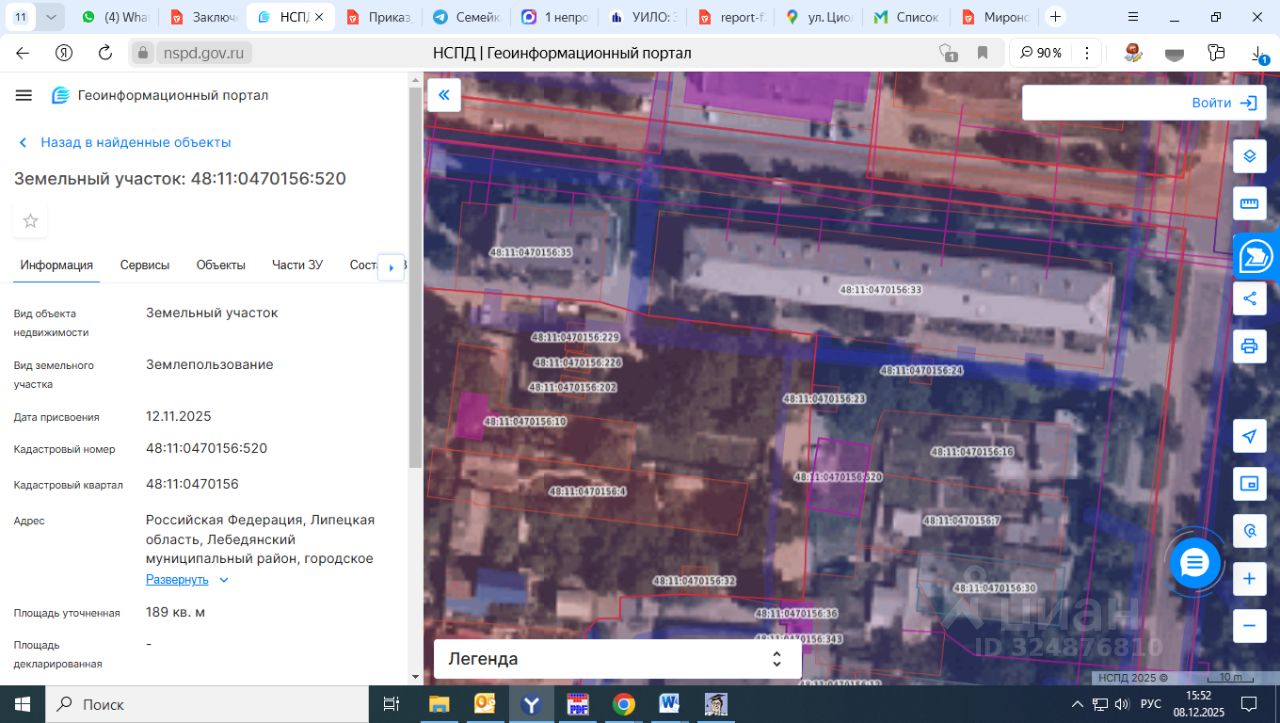Switch to the ул. Цио Google Maps tab
Screen dimensions: 1280x723
point(820,17)
